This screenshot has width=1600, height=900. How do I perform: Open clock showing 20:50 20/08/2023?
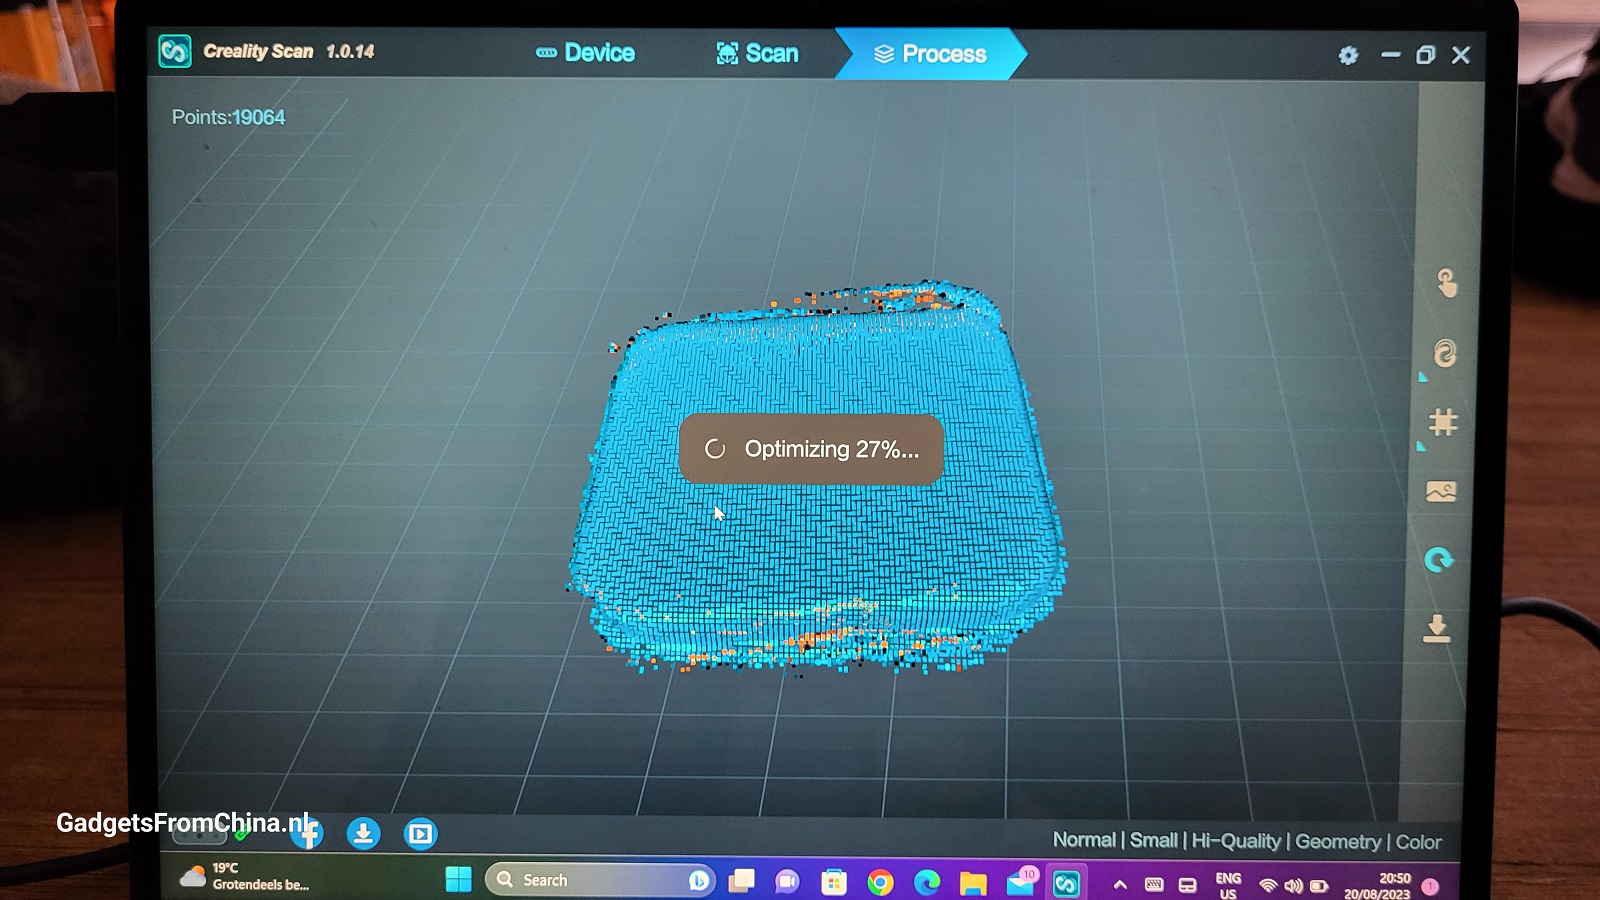pos(1378,886)
